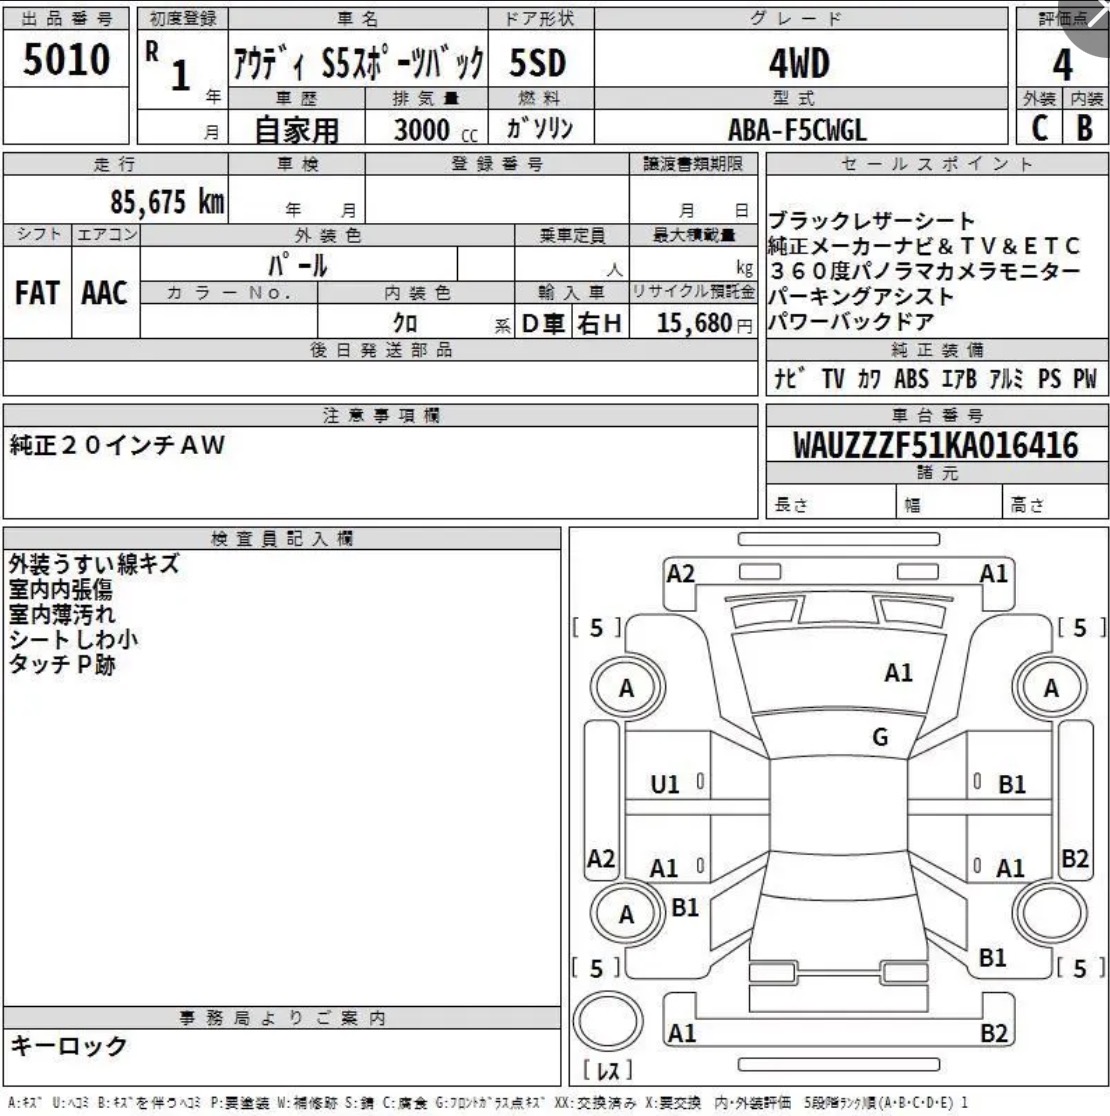Click interior grade B

coord(1084,128)
